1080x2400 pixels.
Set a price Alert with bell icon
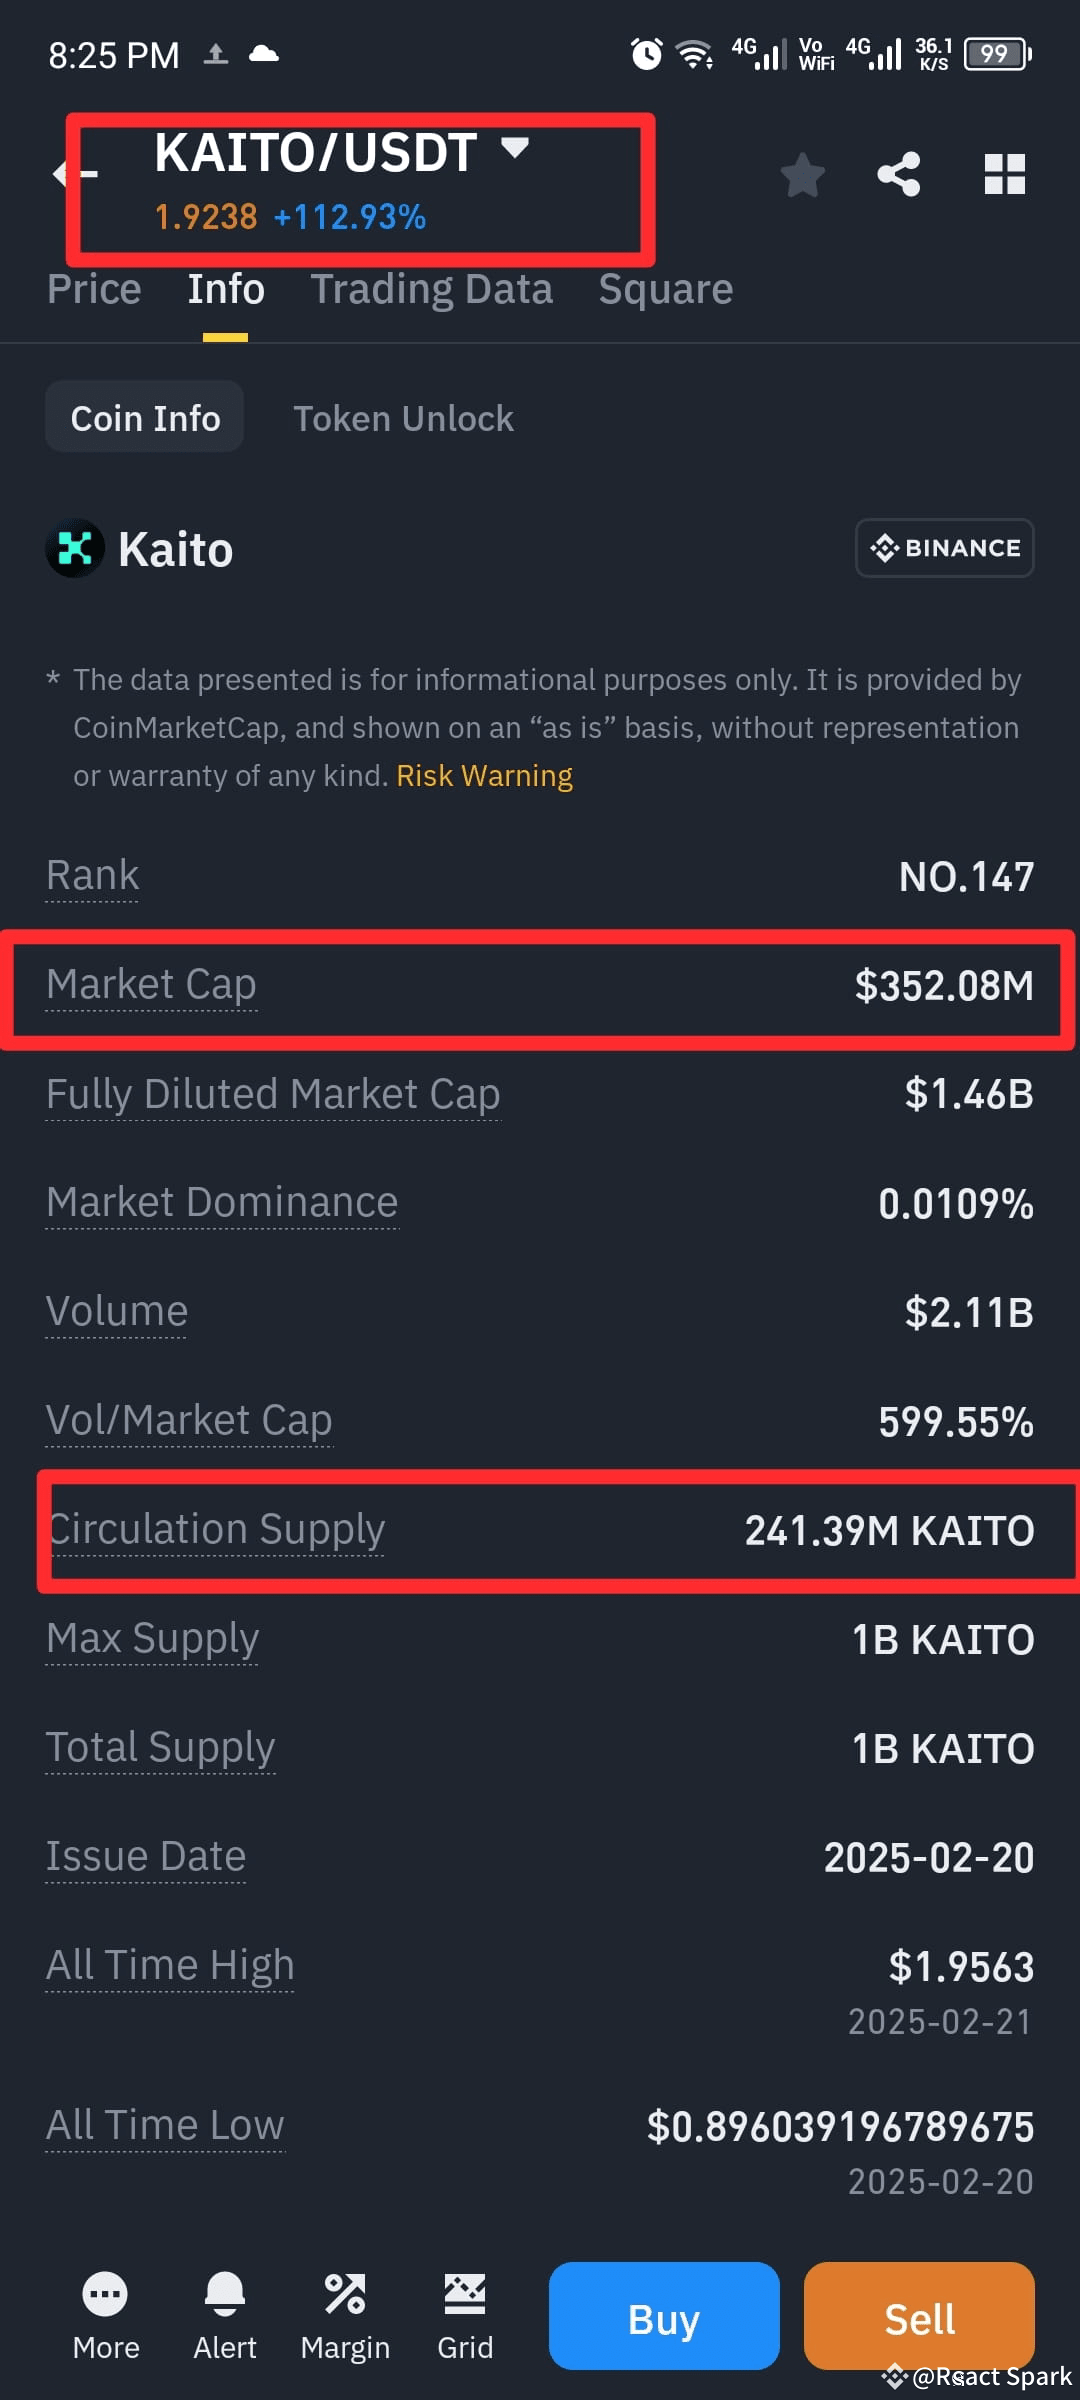225,2294
